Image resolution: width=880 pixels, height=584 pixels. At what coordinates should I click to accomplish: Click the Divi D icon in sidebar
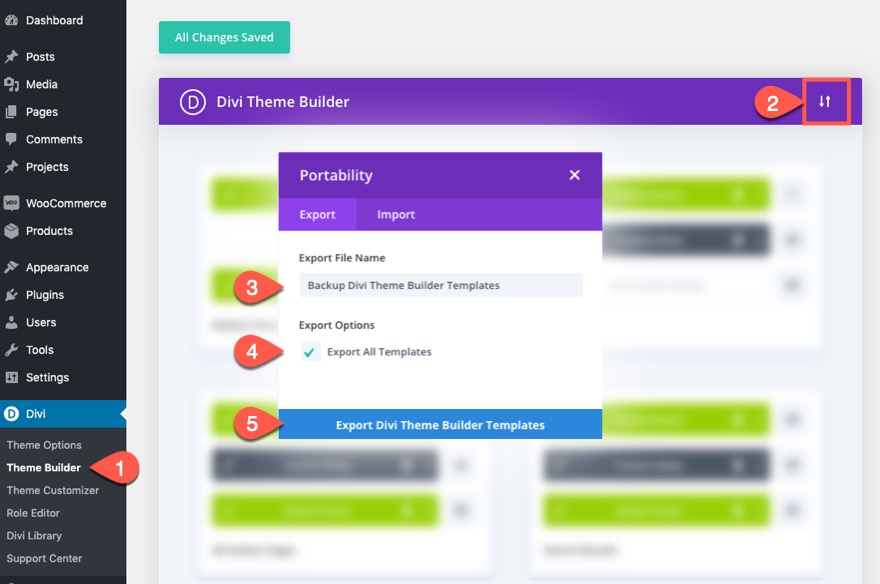point(11,414)
